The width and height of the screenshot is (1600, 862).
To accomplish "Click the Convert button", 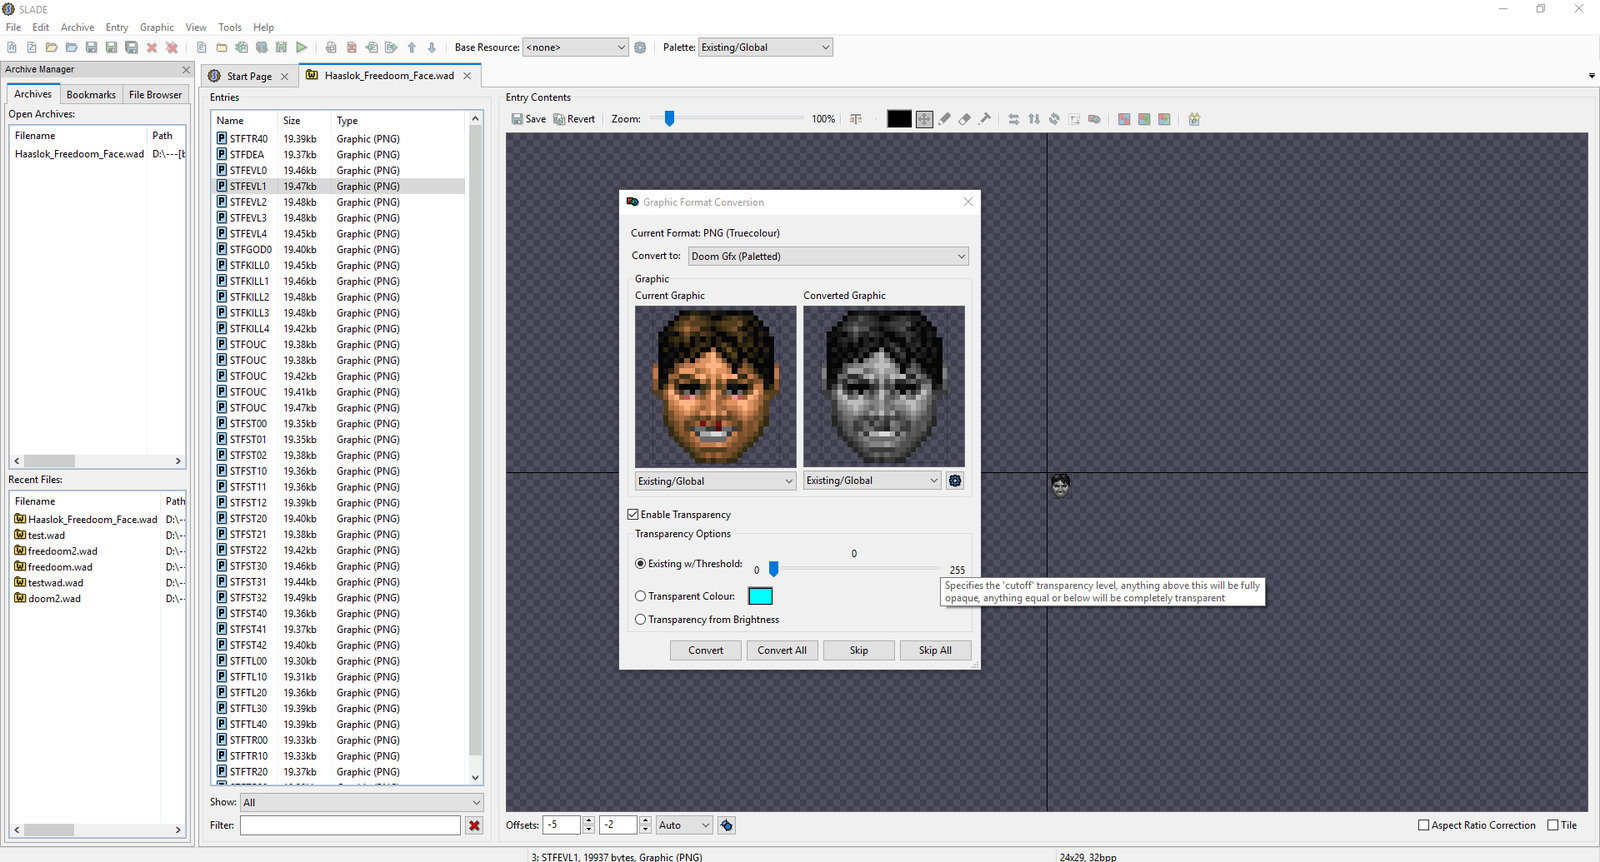I will [x=706, y=650].
